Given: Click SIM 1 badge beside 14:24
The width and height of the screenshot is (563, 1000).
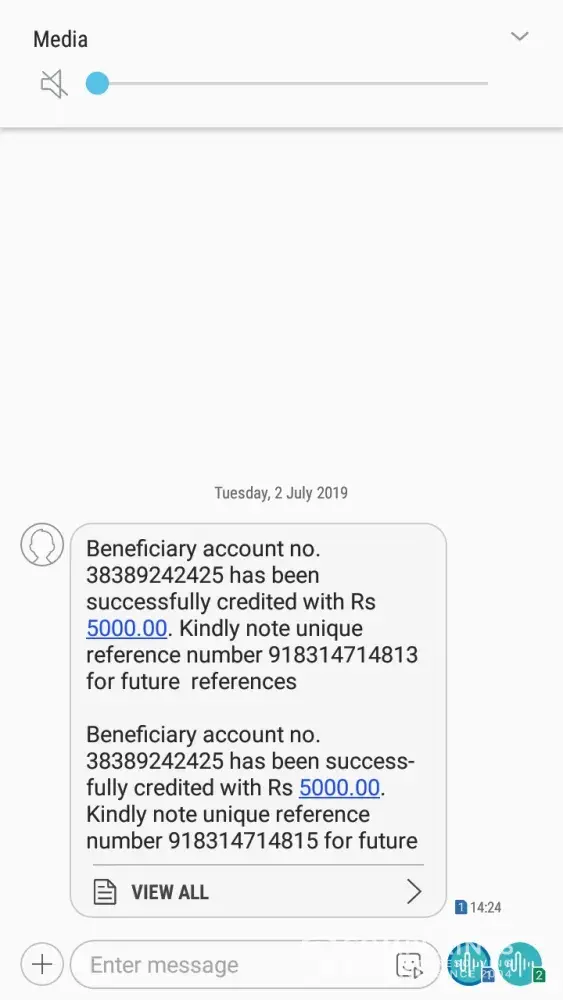Looking at the screenshot, I should click(461, 907).
